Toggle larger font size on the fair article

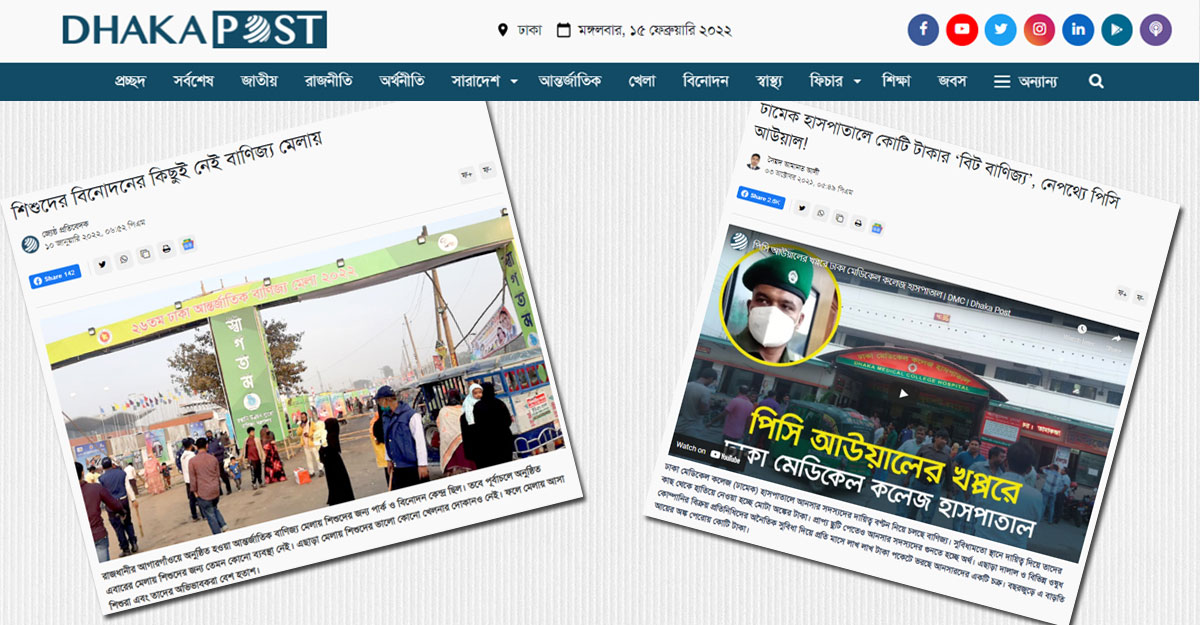pyautogui.click(x=465, y=175)
